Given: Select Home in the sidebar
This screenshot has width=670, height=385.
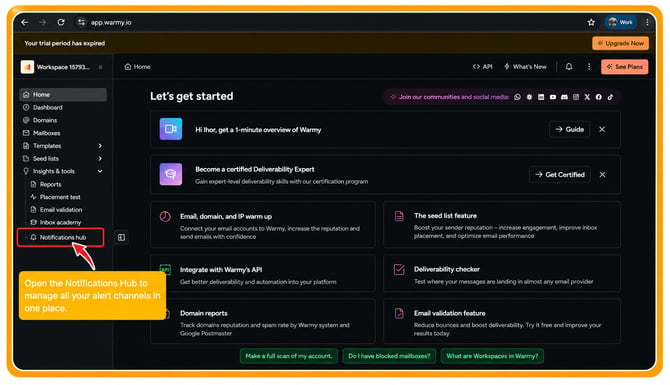Looking at the screenshot, I should (63, 94).
